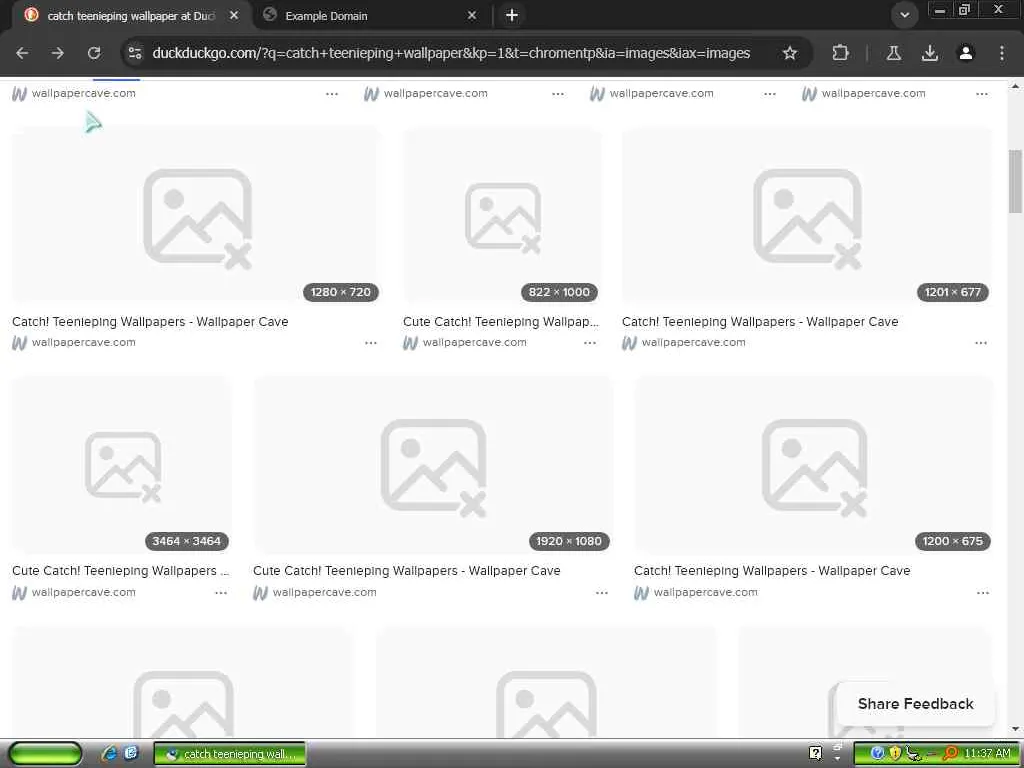The width and height of the screenshot is (1024, 768).
Task: Open the Extensions puzzle icon
Action: pos(840,53)
